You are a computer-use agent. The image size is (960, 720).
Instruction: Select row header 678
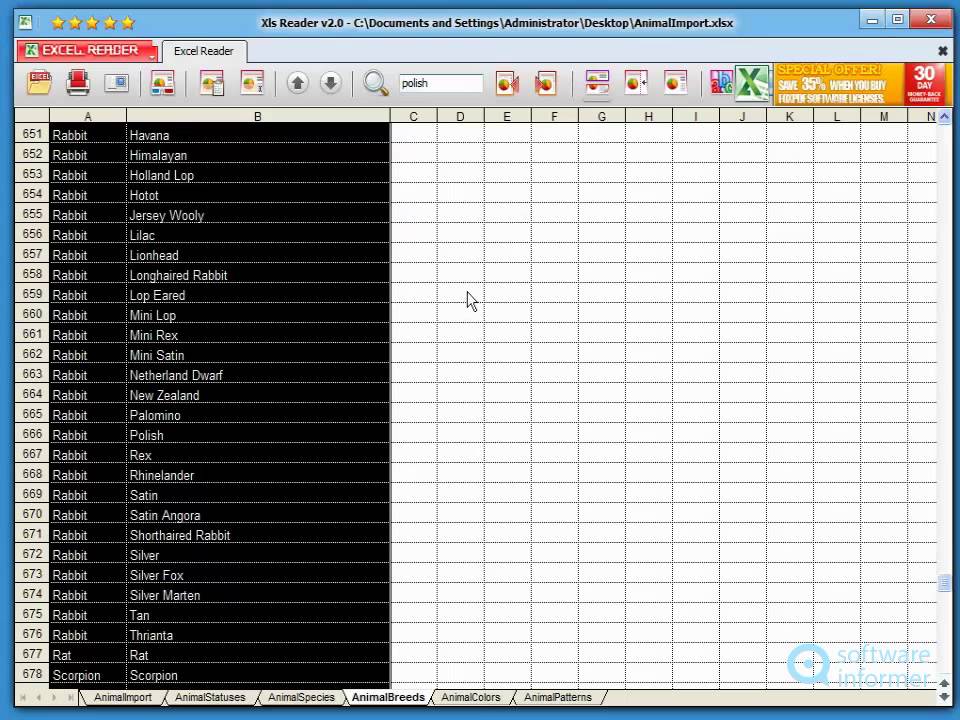click(x=32, y=674)
